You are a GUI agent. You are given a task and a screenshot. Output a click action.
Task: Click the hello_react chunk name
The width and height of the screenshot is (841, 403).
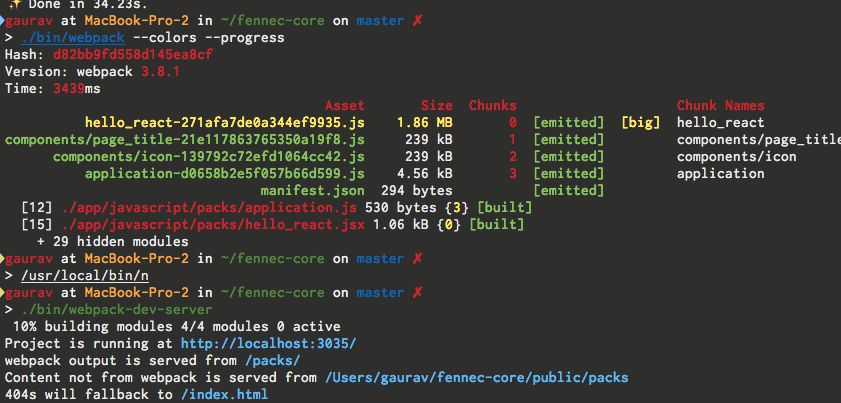[720, 123]
